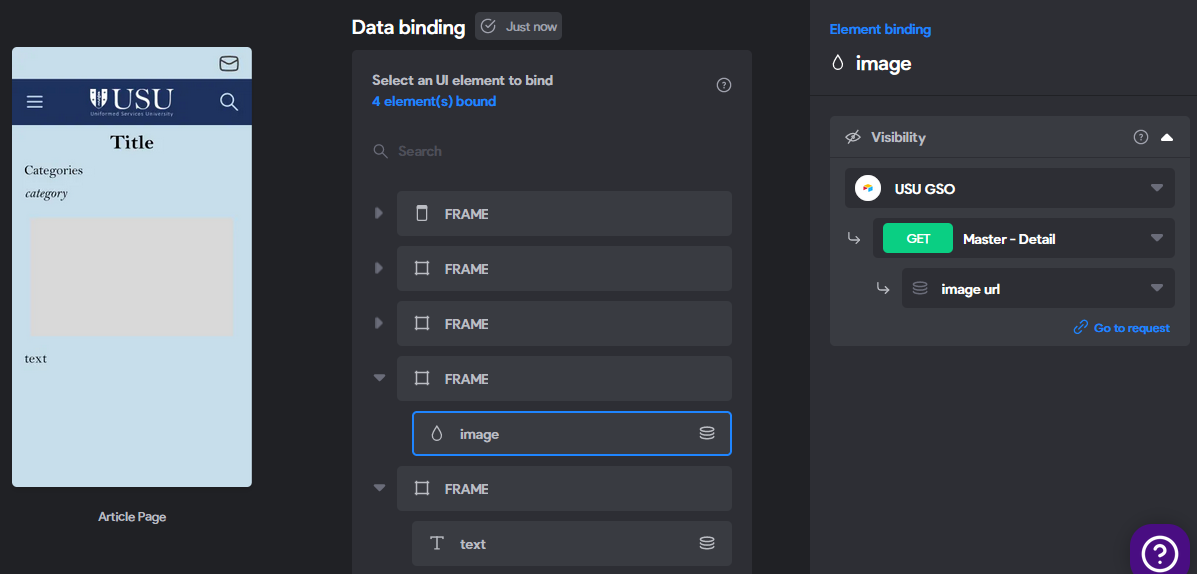Click the frame icon above the image row

point(421,379)
